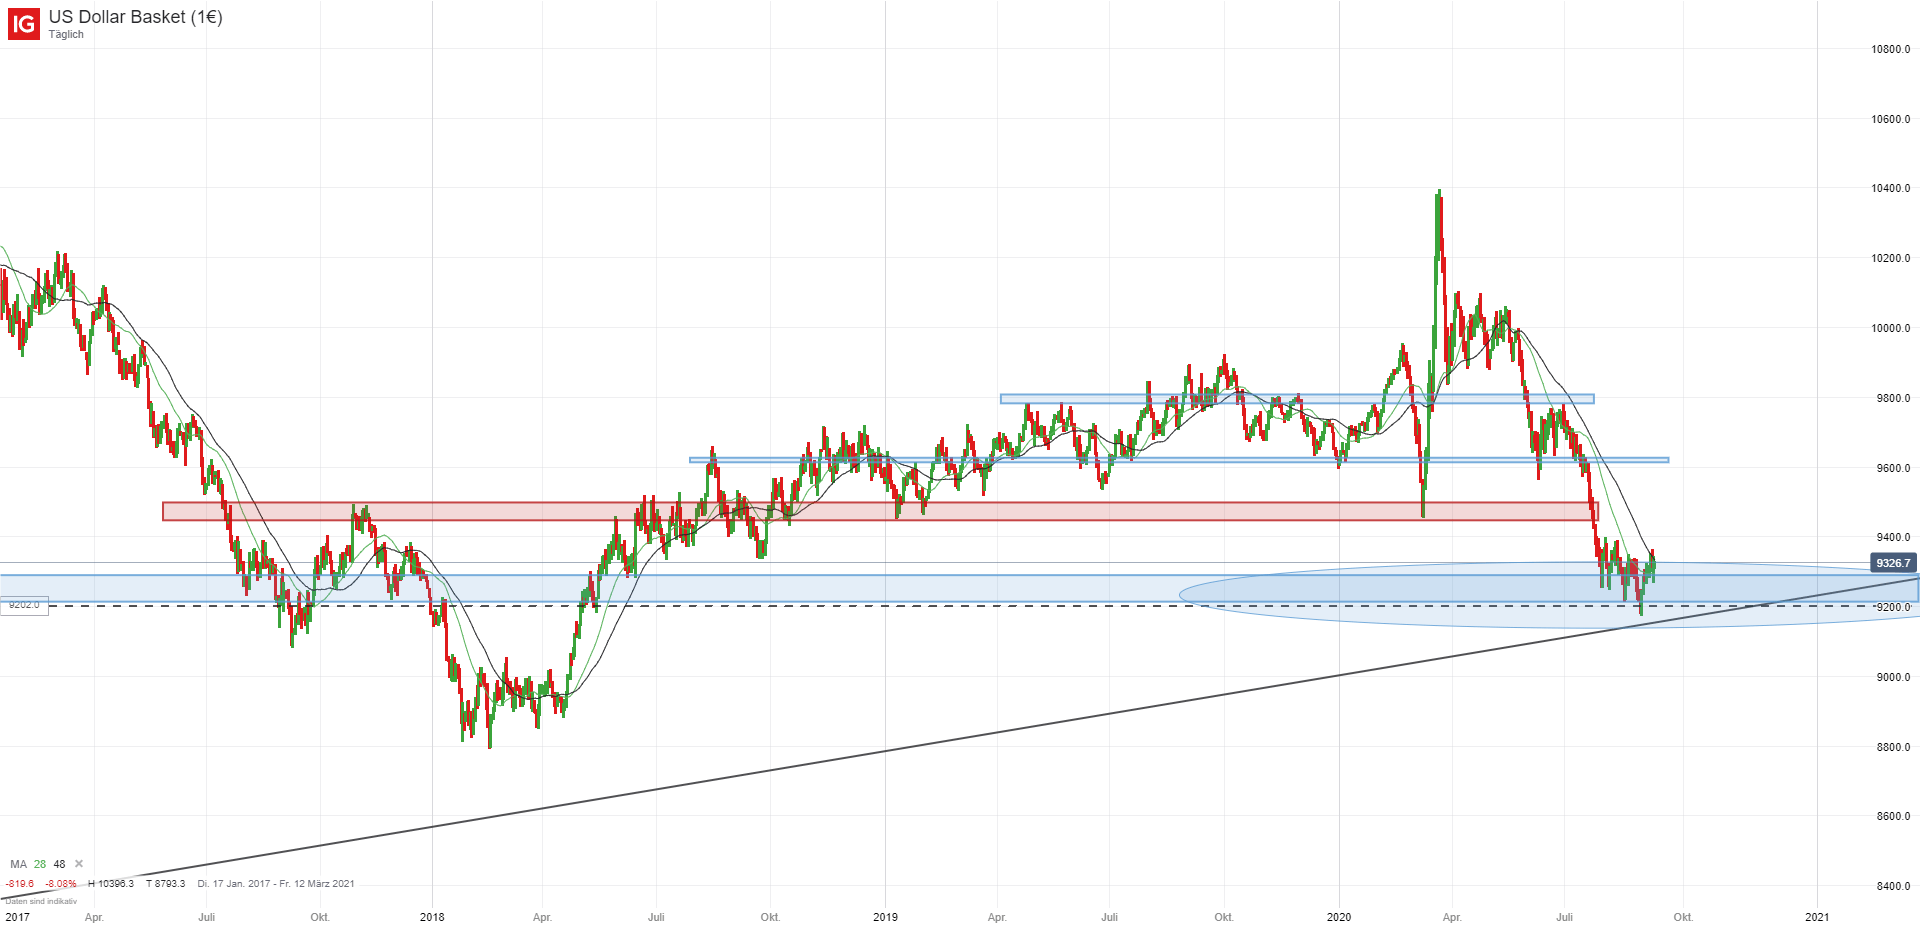
Task: Select the long rising black trendline
Action: (960, 738)
